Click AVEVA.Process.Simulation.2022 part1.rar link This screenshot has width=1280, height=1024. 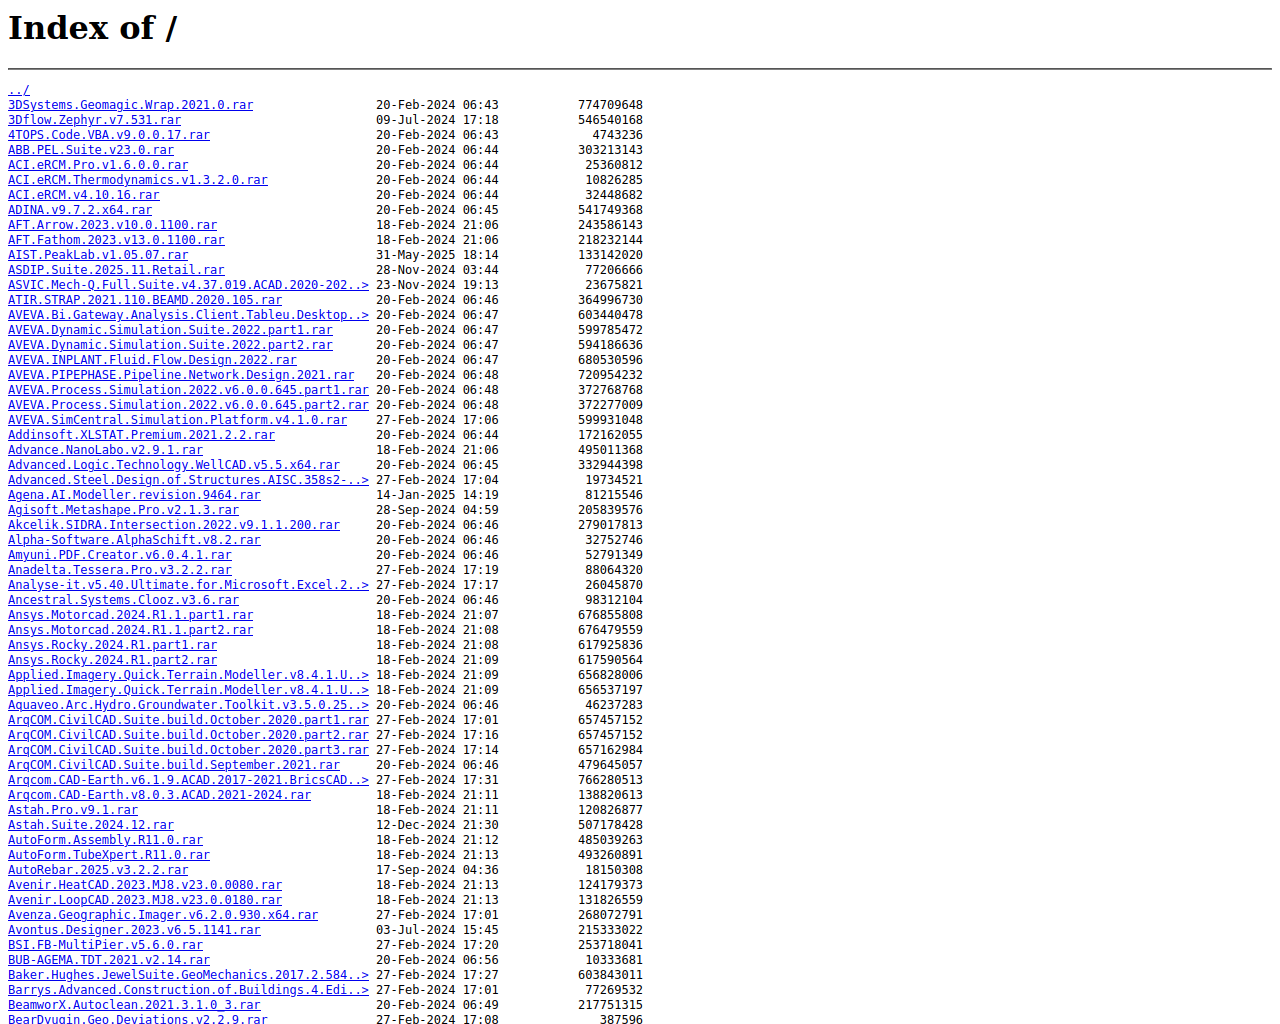[x=188, y=390]
